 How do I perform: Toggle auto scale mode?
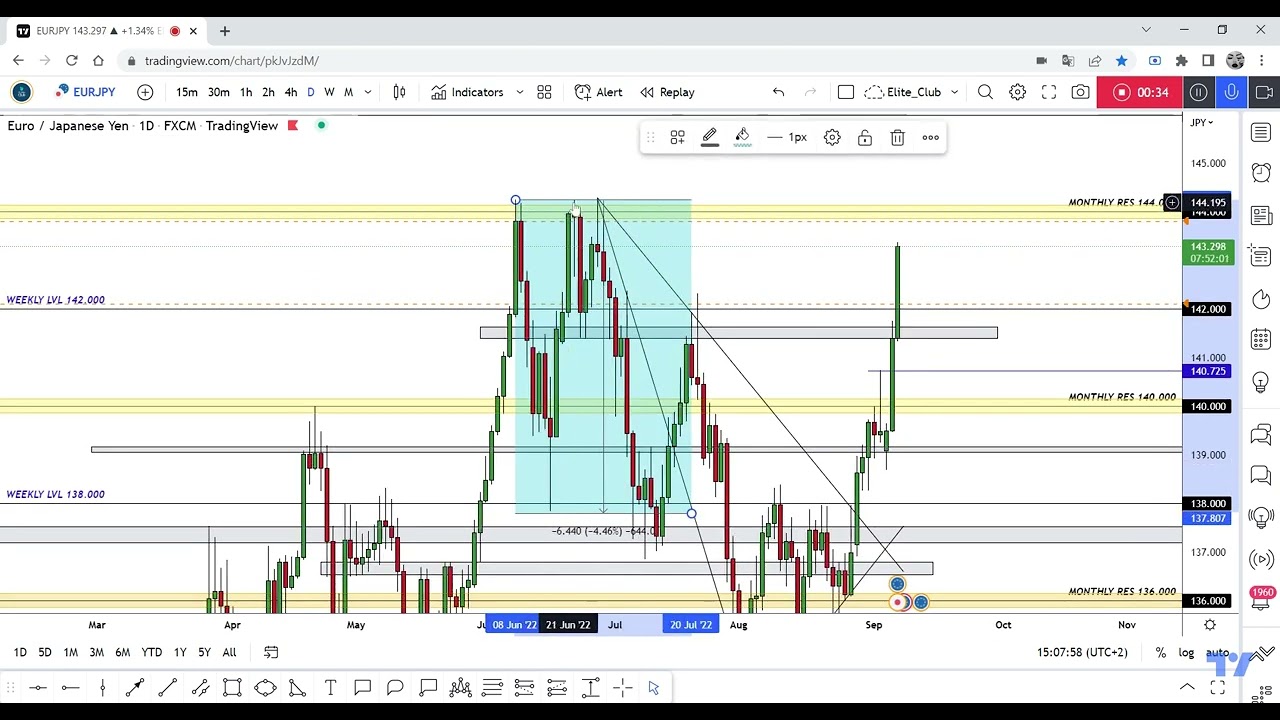1217,652
